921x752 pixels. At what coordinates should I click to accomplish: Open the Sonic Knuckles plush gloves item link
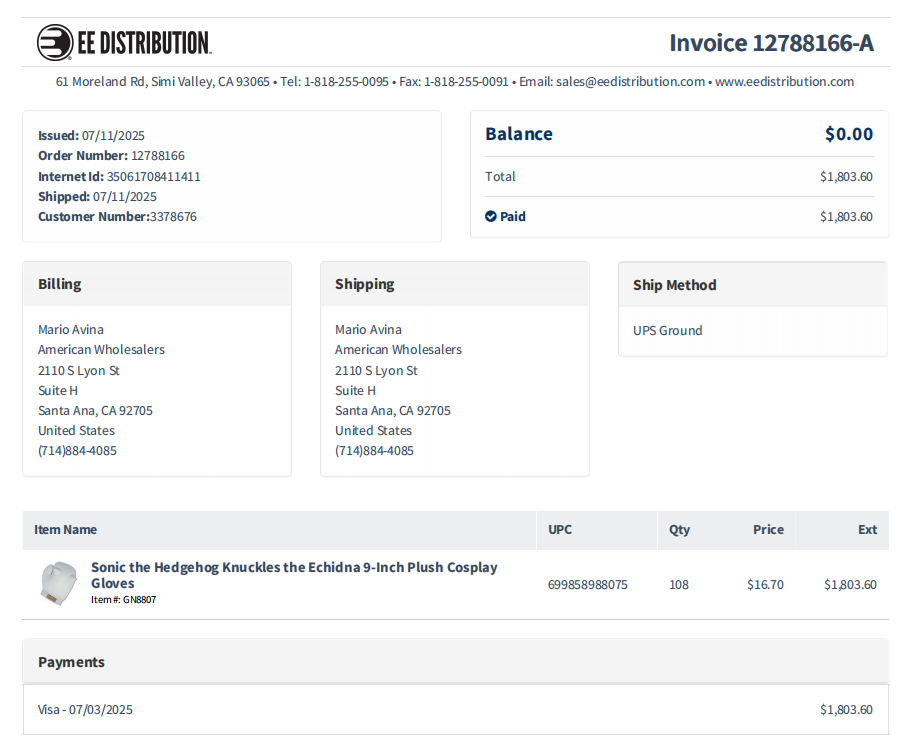point(293,574)
